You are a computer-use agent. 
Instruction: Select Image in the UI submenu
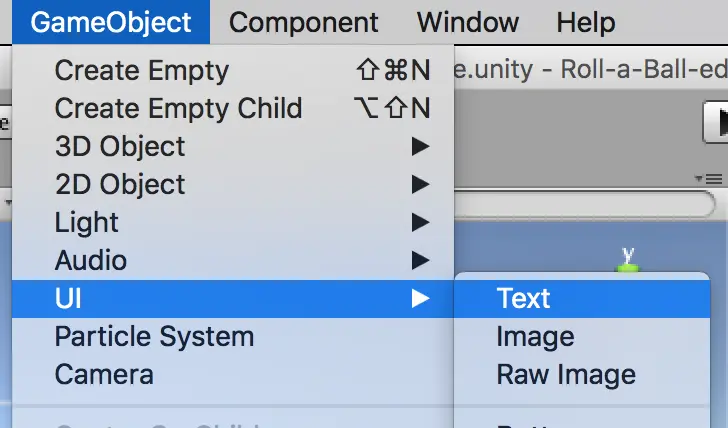(x=582, y=337)
